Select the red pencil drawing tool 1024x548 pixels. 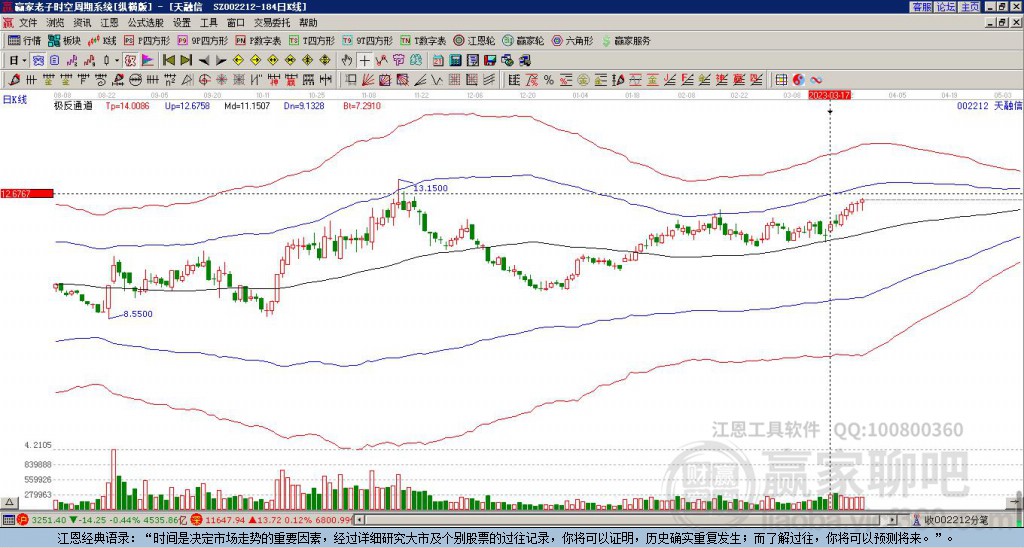point(14,80)
